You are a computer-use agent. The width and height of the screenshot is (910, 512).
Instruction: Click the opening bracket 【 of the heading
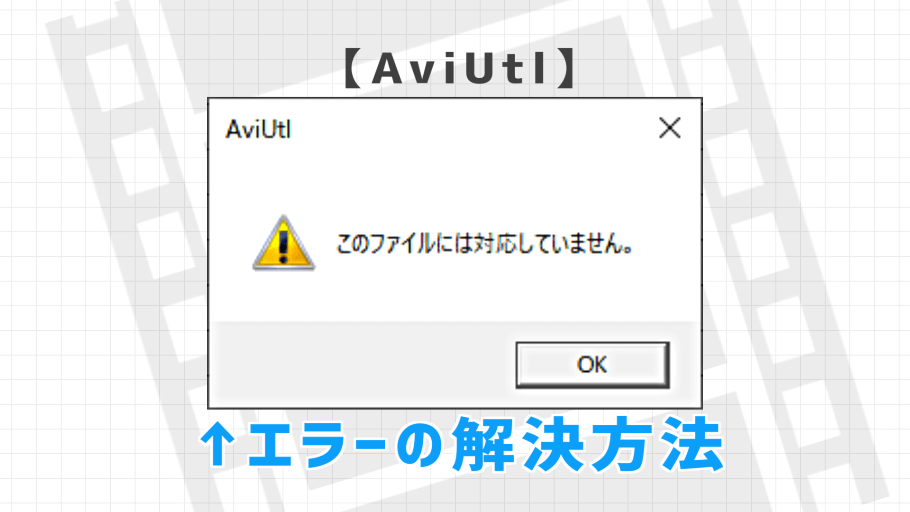pos(353,68)
